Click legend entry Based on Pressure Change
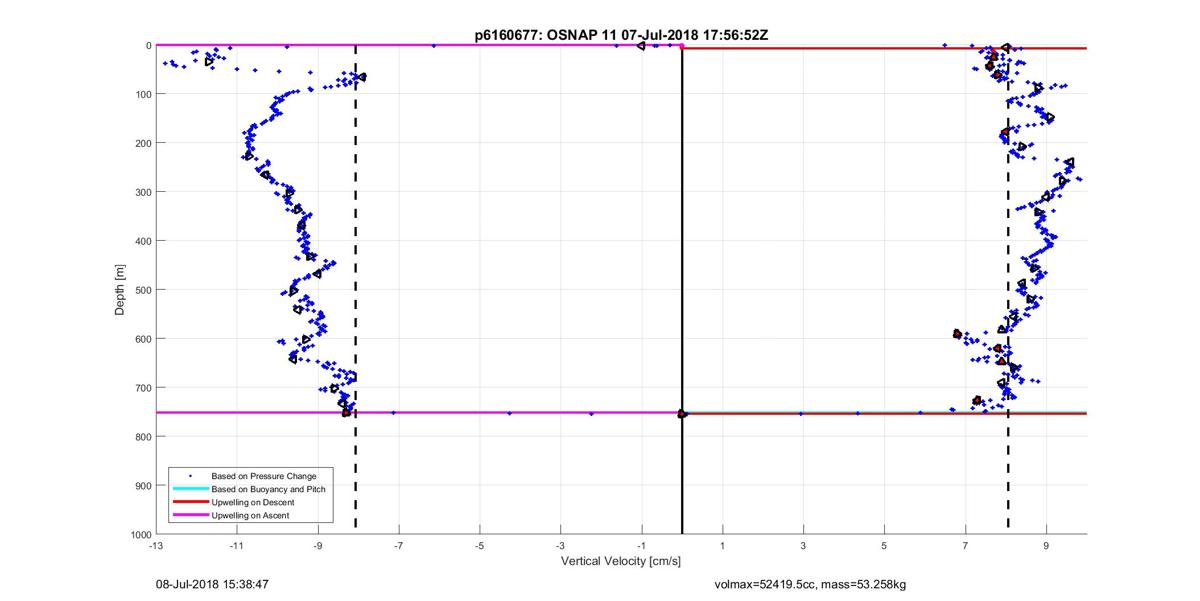Viewport: 1200px width, 601px height. [x=265, y=475]
